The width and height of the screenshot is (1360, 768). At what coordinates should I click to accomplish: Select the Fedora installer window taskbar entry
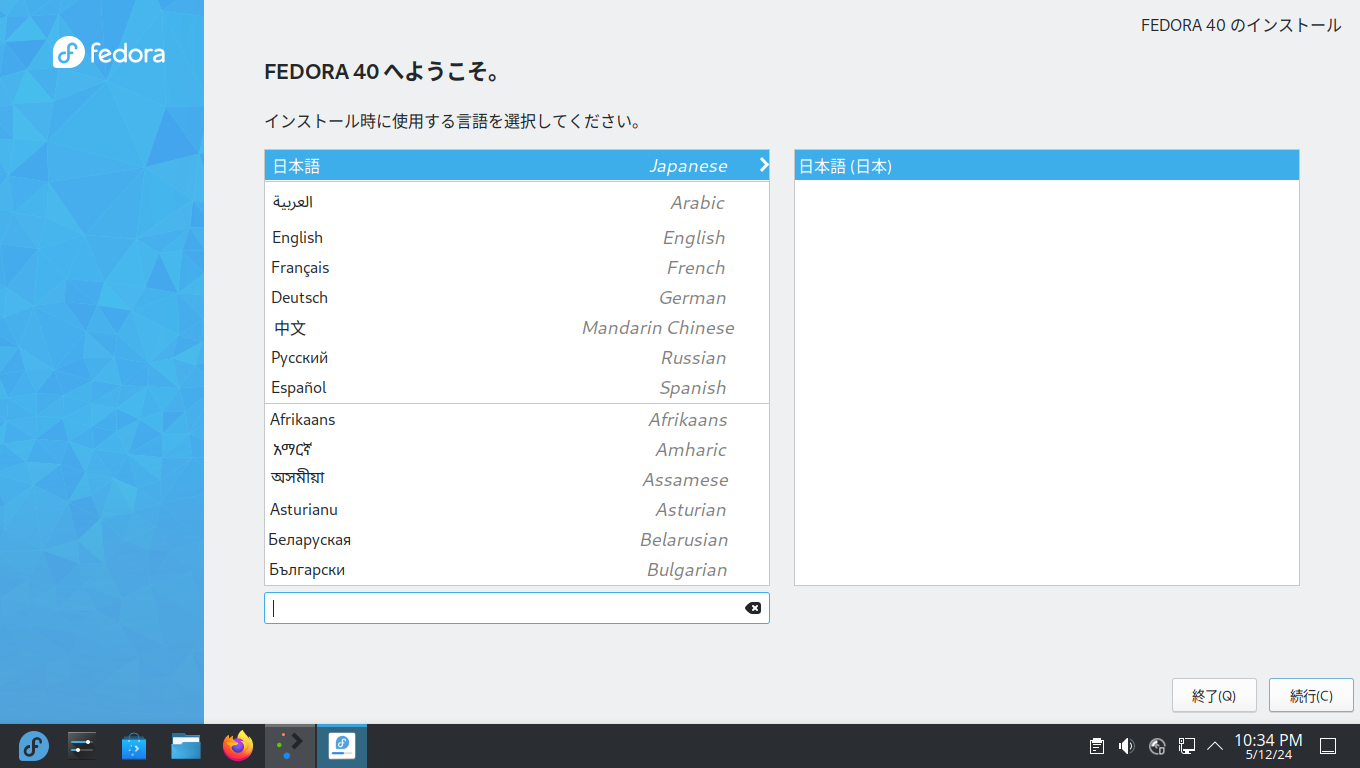[x=342, y=746]
